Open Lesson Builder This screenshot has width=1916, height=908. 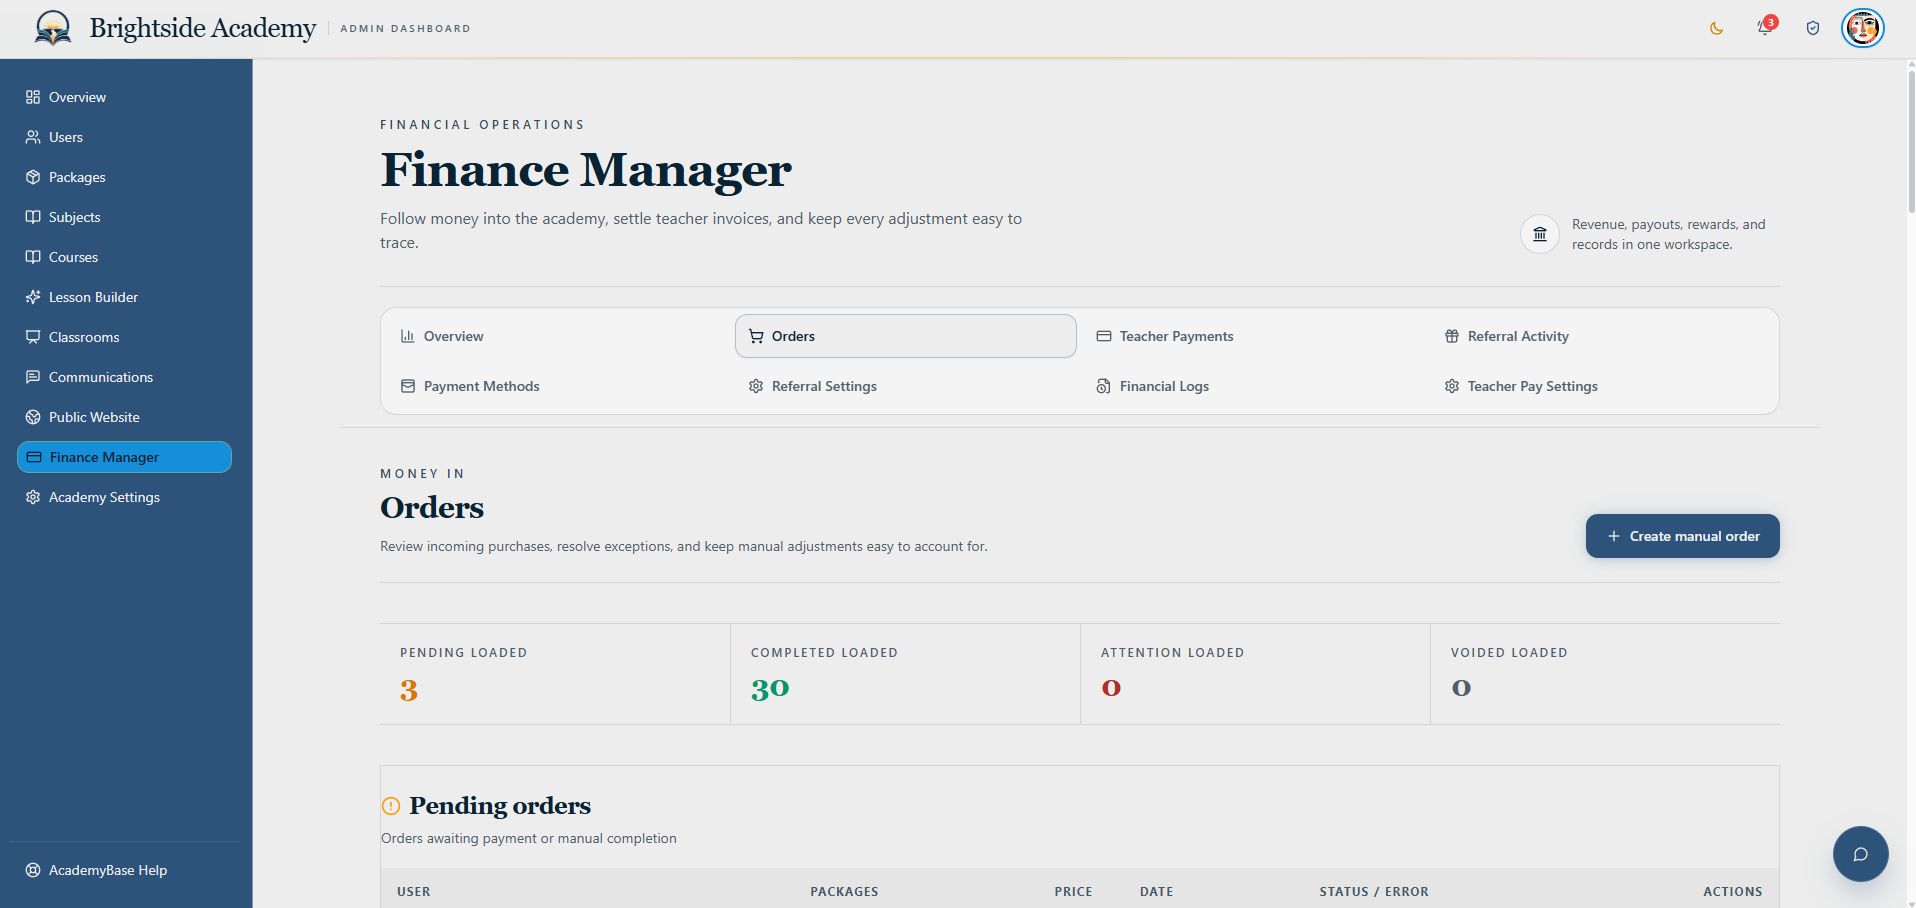[x=124, y=297]
